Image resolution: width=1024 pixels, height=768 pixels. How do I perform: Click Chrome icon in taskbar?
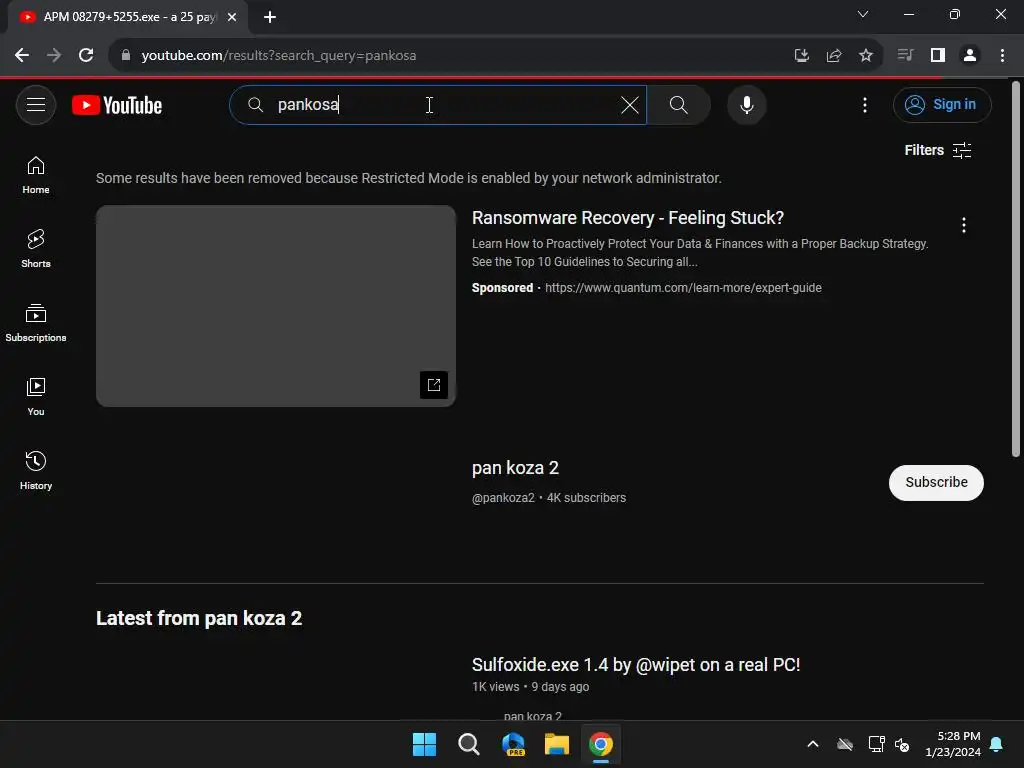601,744
